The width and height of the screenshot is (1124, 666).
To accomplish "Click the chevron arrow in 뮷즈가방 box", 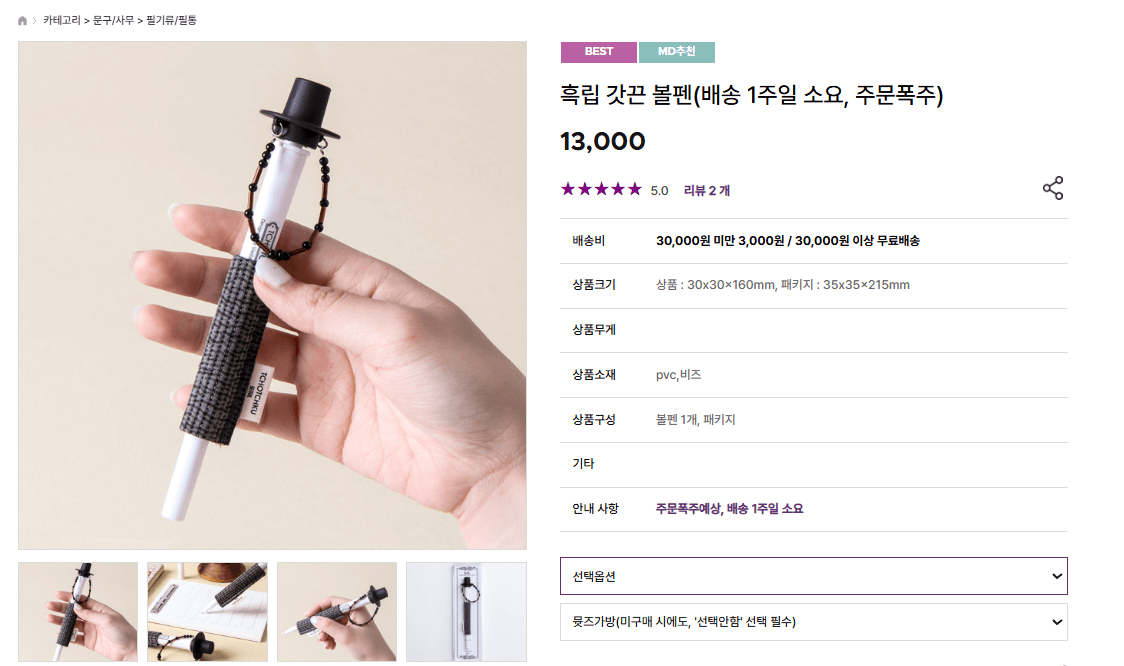I will pos(1057,622).
